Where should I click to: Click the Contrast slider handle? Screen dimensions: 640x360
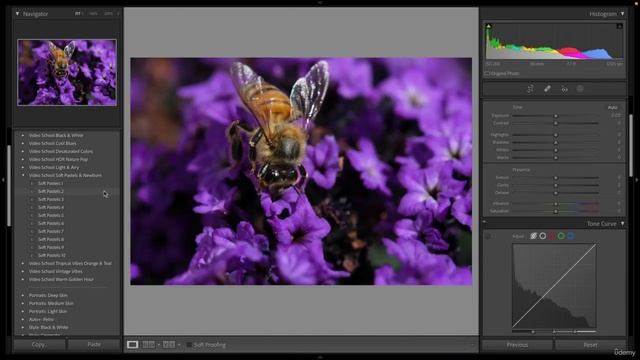[x=556, y=123]
